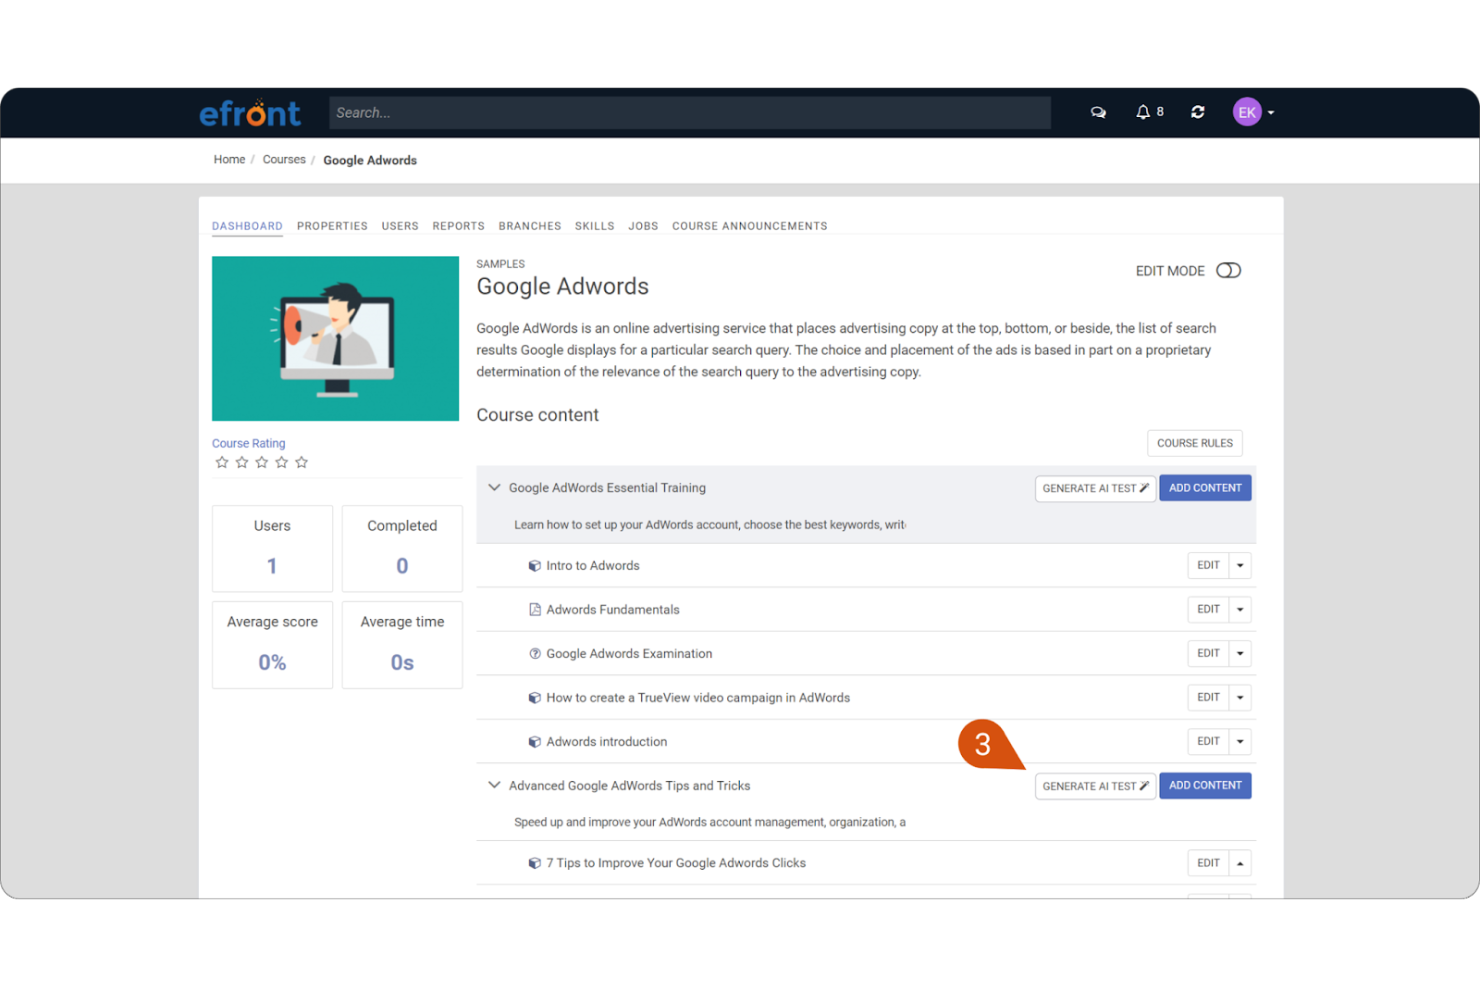Rate the course four stars
Image resolution: width=1480 pixels, height=987 pixels.
[x=282, y=462]
